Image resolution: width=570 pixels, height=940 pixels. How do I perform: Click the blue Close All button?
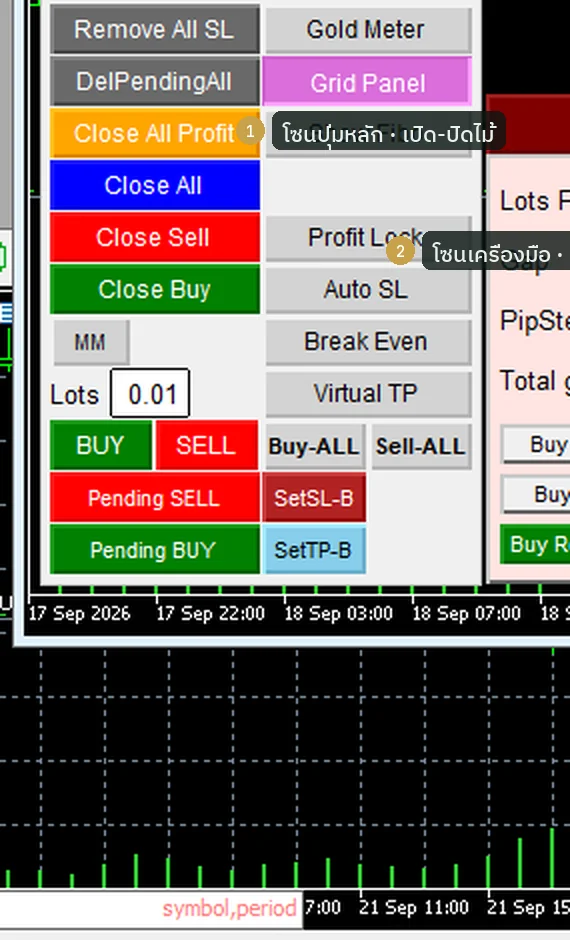(155, 185)
